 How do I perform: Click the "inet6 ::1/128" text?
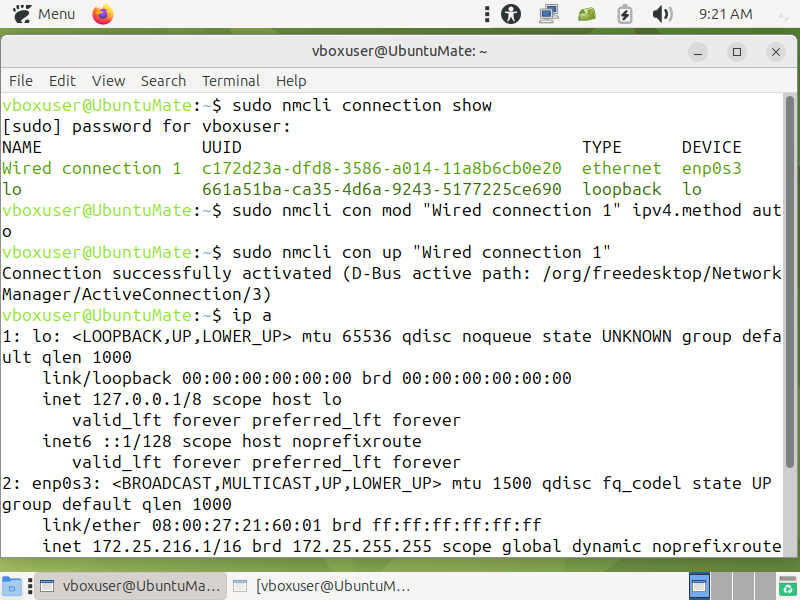[107, 441]
